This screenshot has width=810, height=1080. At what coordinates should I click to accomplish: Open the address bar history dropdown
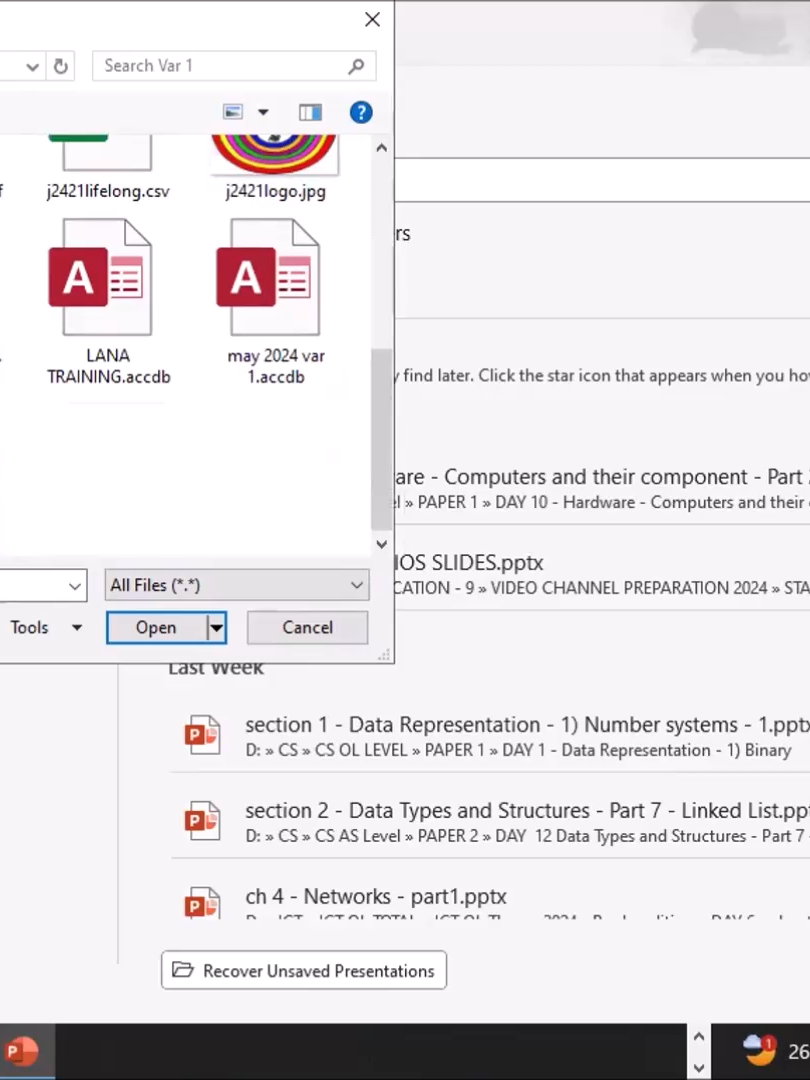click(32, 67)
